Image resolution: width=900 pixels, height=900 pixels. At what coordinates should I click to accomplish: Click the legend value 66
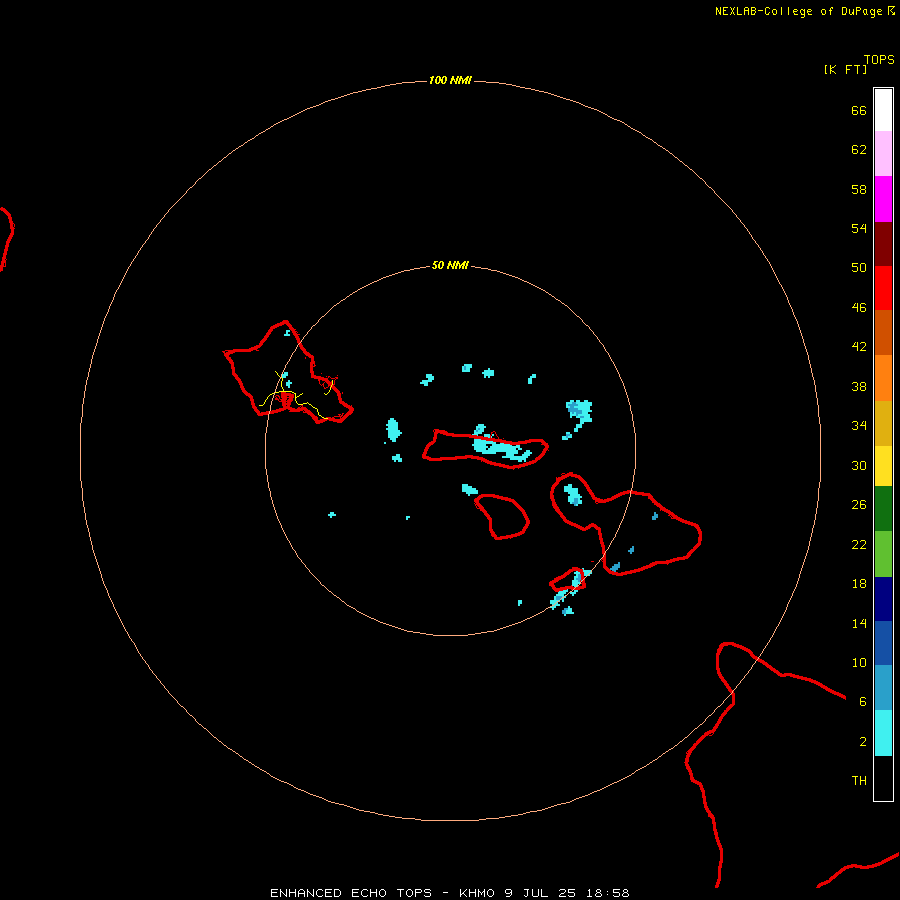click(859, 110)
